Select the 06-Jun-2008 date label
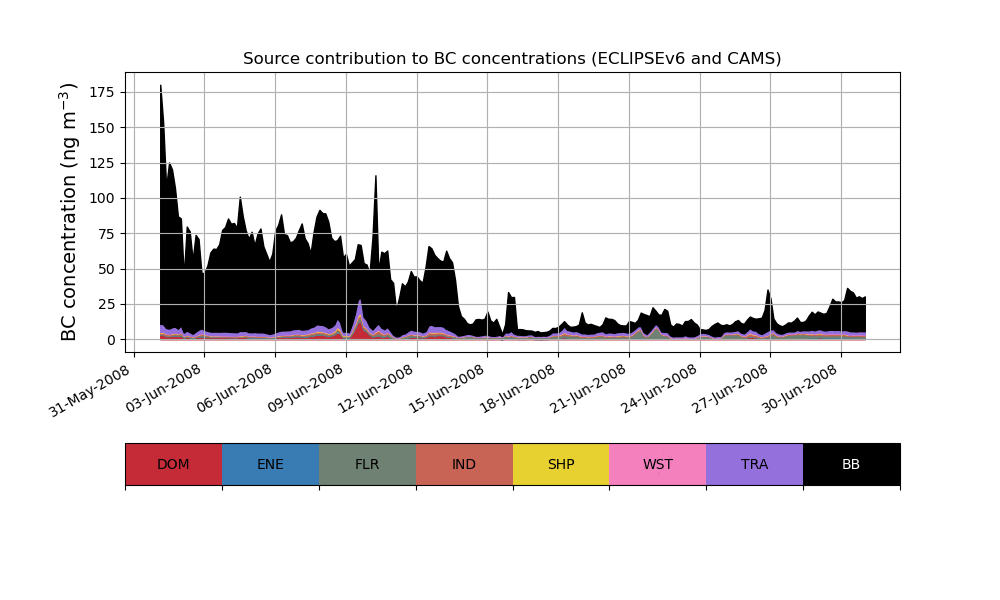The image size is (1000, 600). coord(234,388)
